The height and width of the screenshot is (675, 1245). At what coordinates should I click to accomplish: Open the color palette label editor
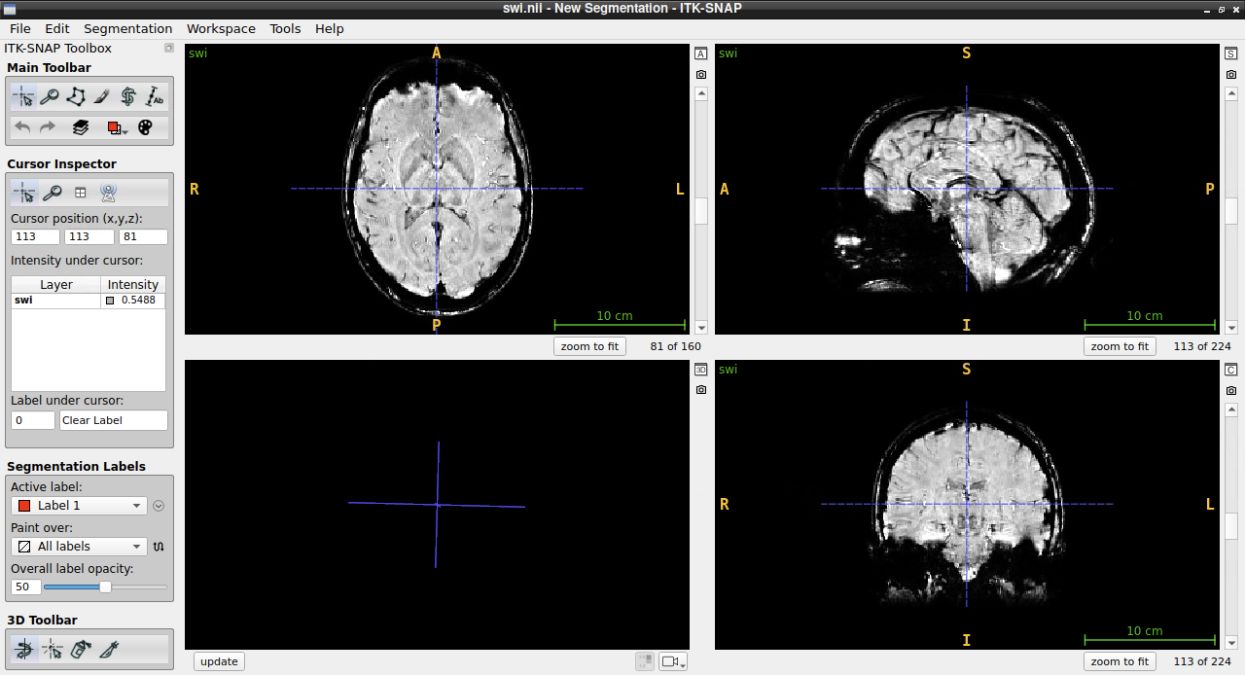pos(145,127)
